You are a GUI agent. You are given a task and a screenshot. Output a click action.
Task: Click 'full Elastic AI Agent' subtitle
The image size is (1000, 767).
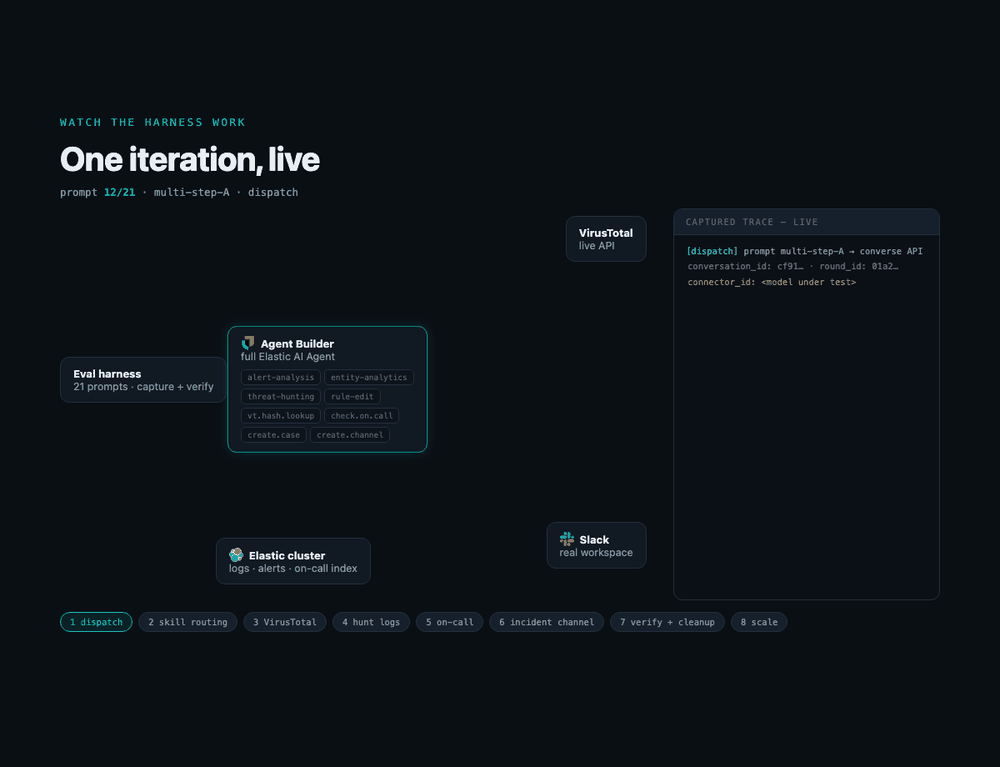point(288,356)
